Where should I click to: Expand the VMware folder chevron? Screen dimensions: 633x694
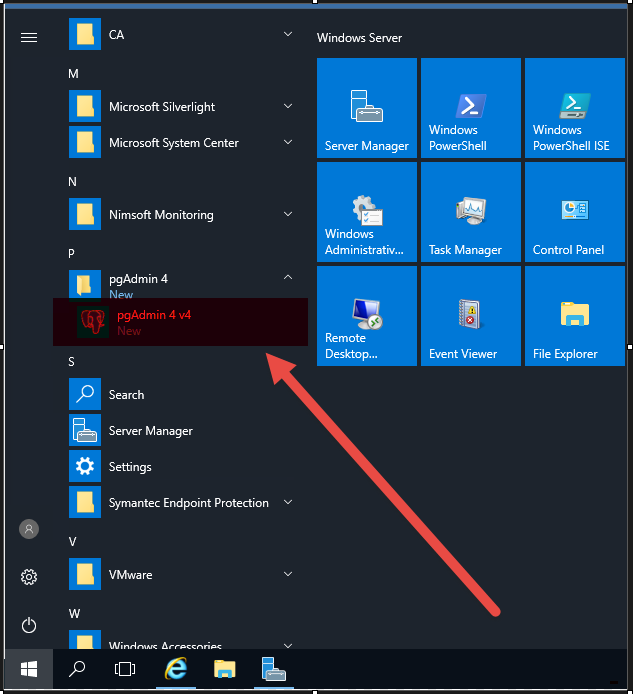pyautogui.click(x=288, y=574)
